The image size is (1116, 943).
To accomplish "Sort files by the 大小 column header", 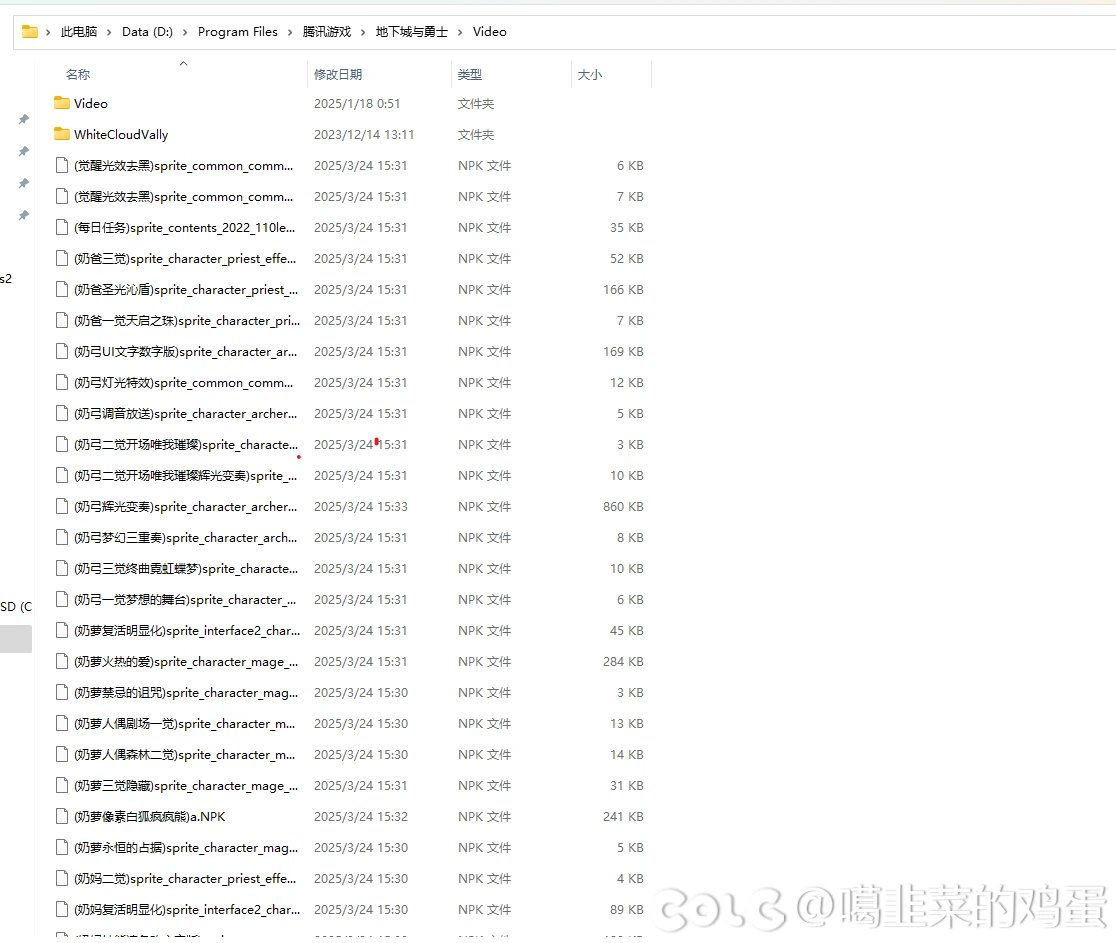I will [x=589, y=74].
